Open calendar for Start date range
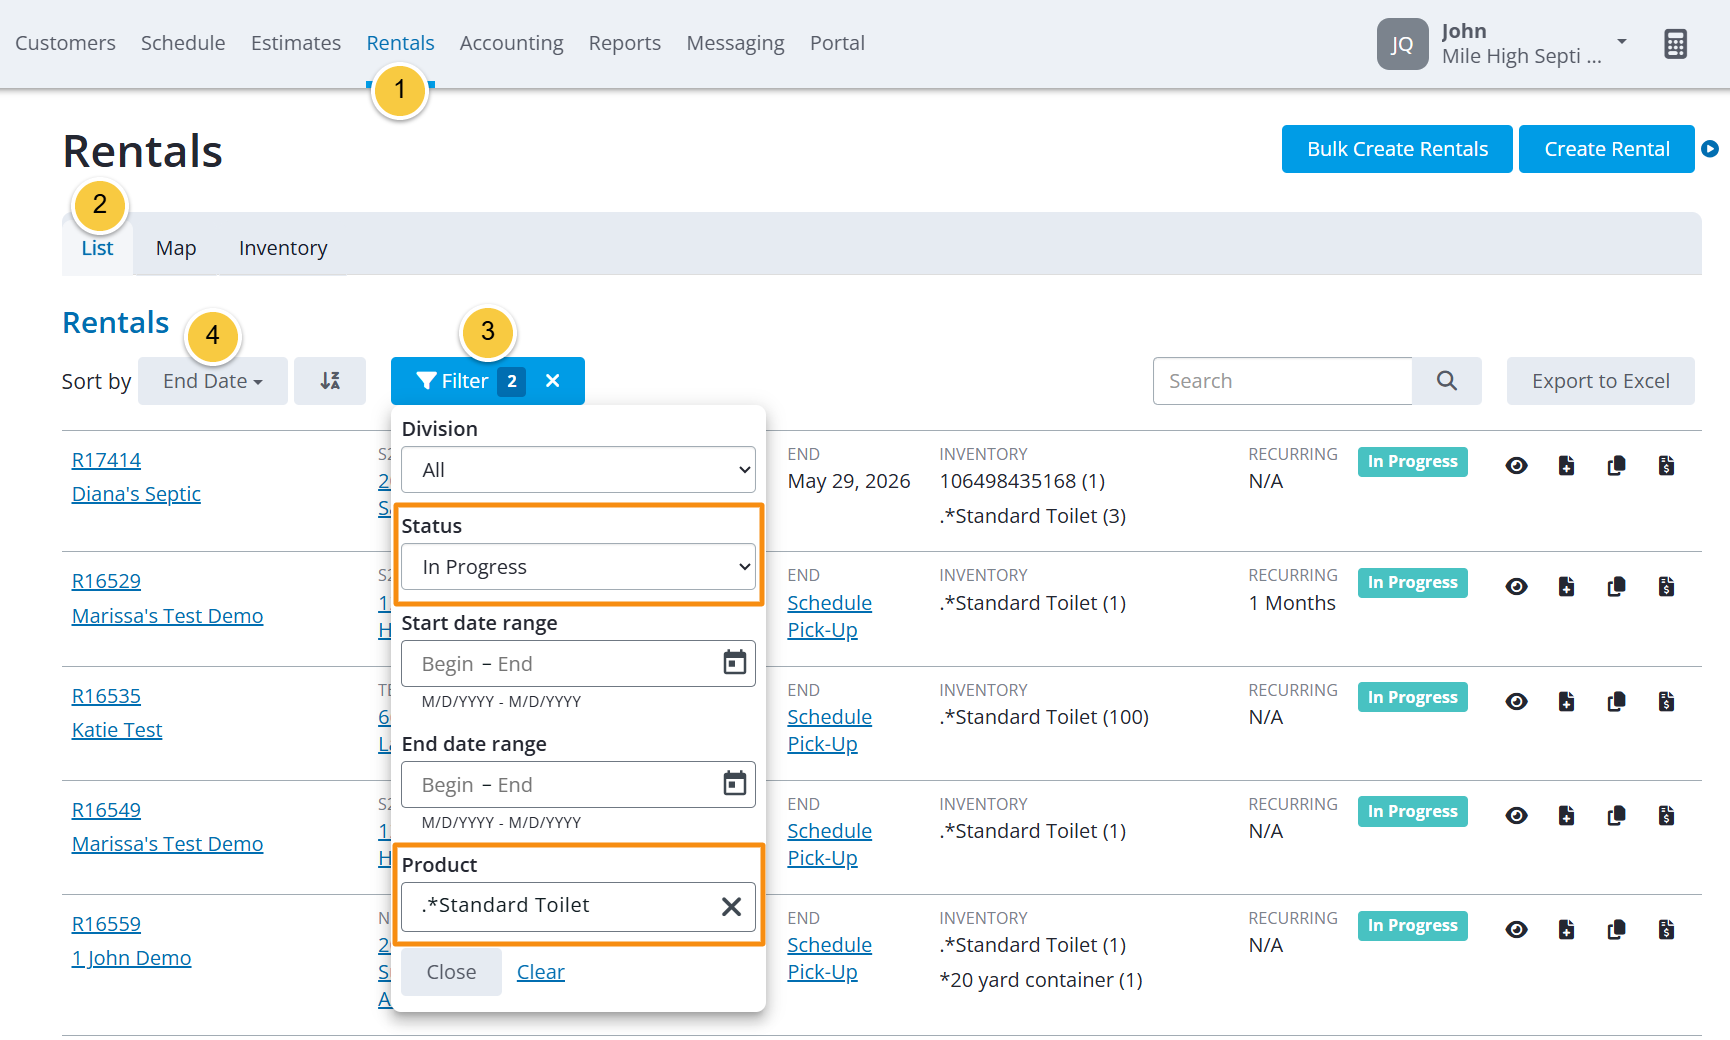The width and height of the screenshot is (1730, 1040). [735, 663]
